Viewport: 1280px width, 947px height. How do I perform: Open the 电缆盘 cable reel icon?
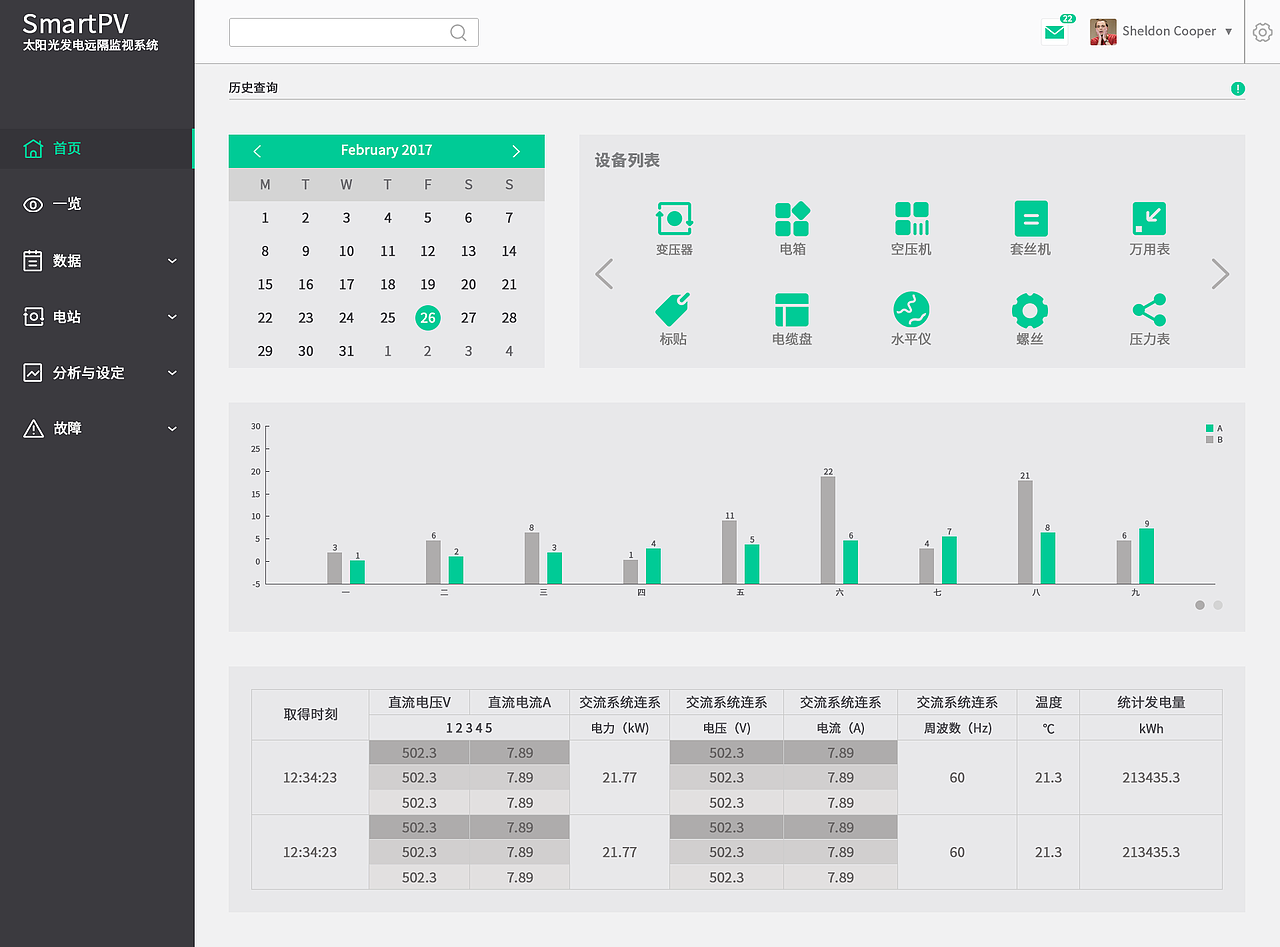pos(792,310)
